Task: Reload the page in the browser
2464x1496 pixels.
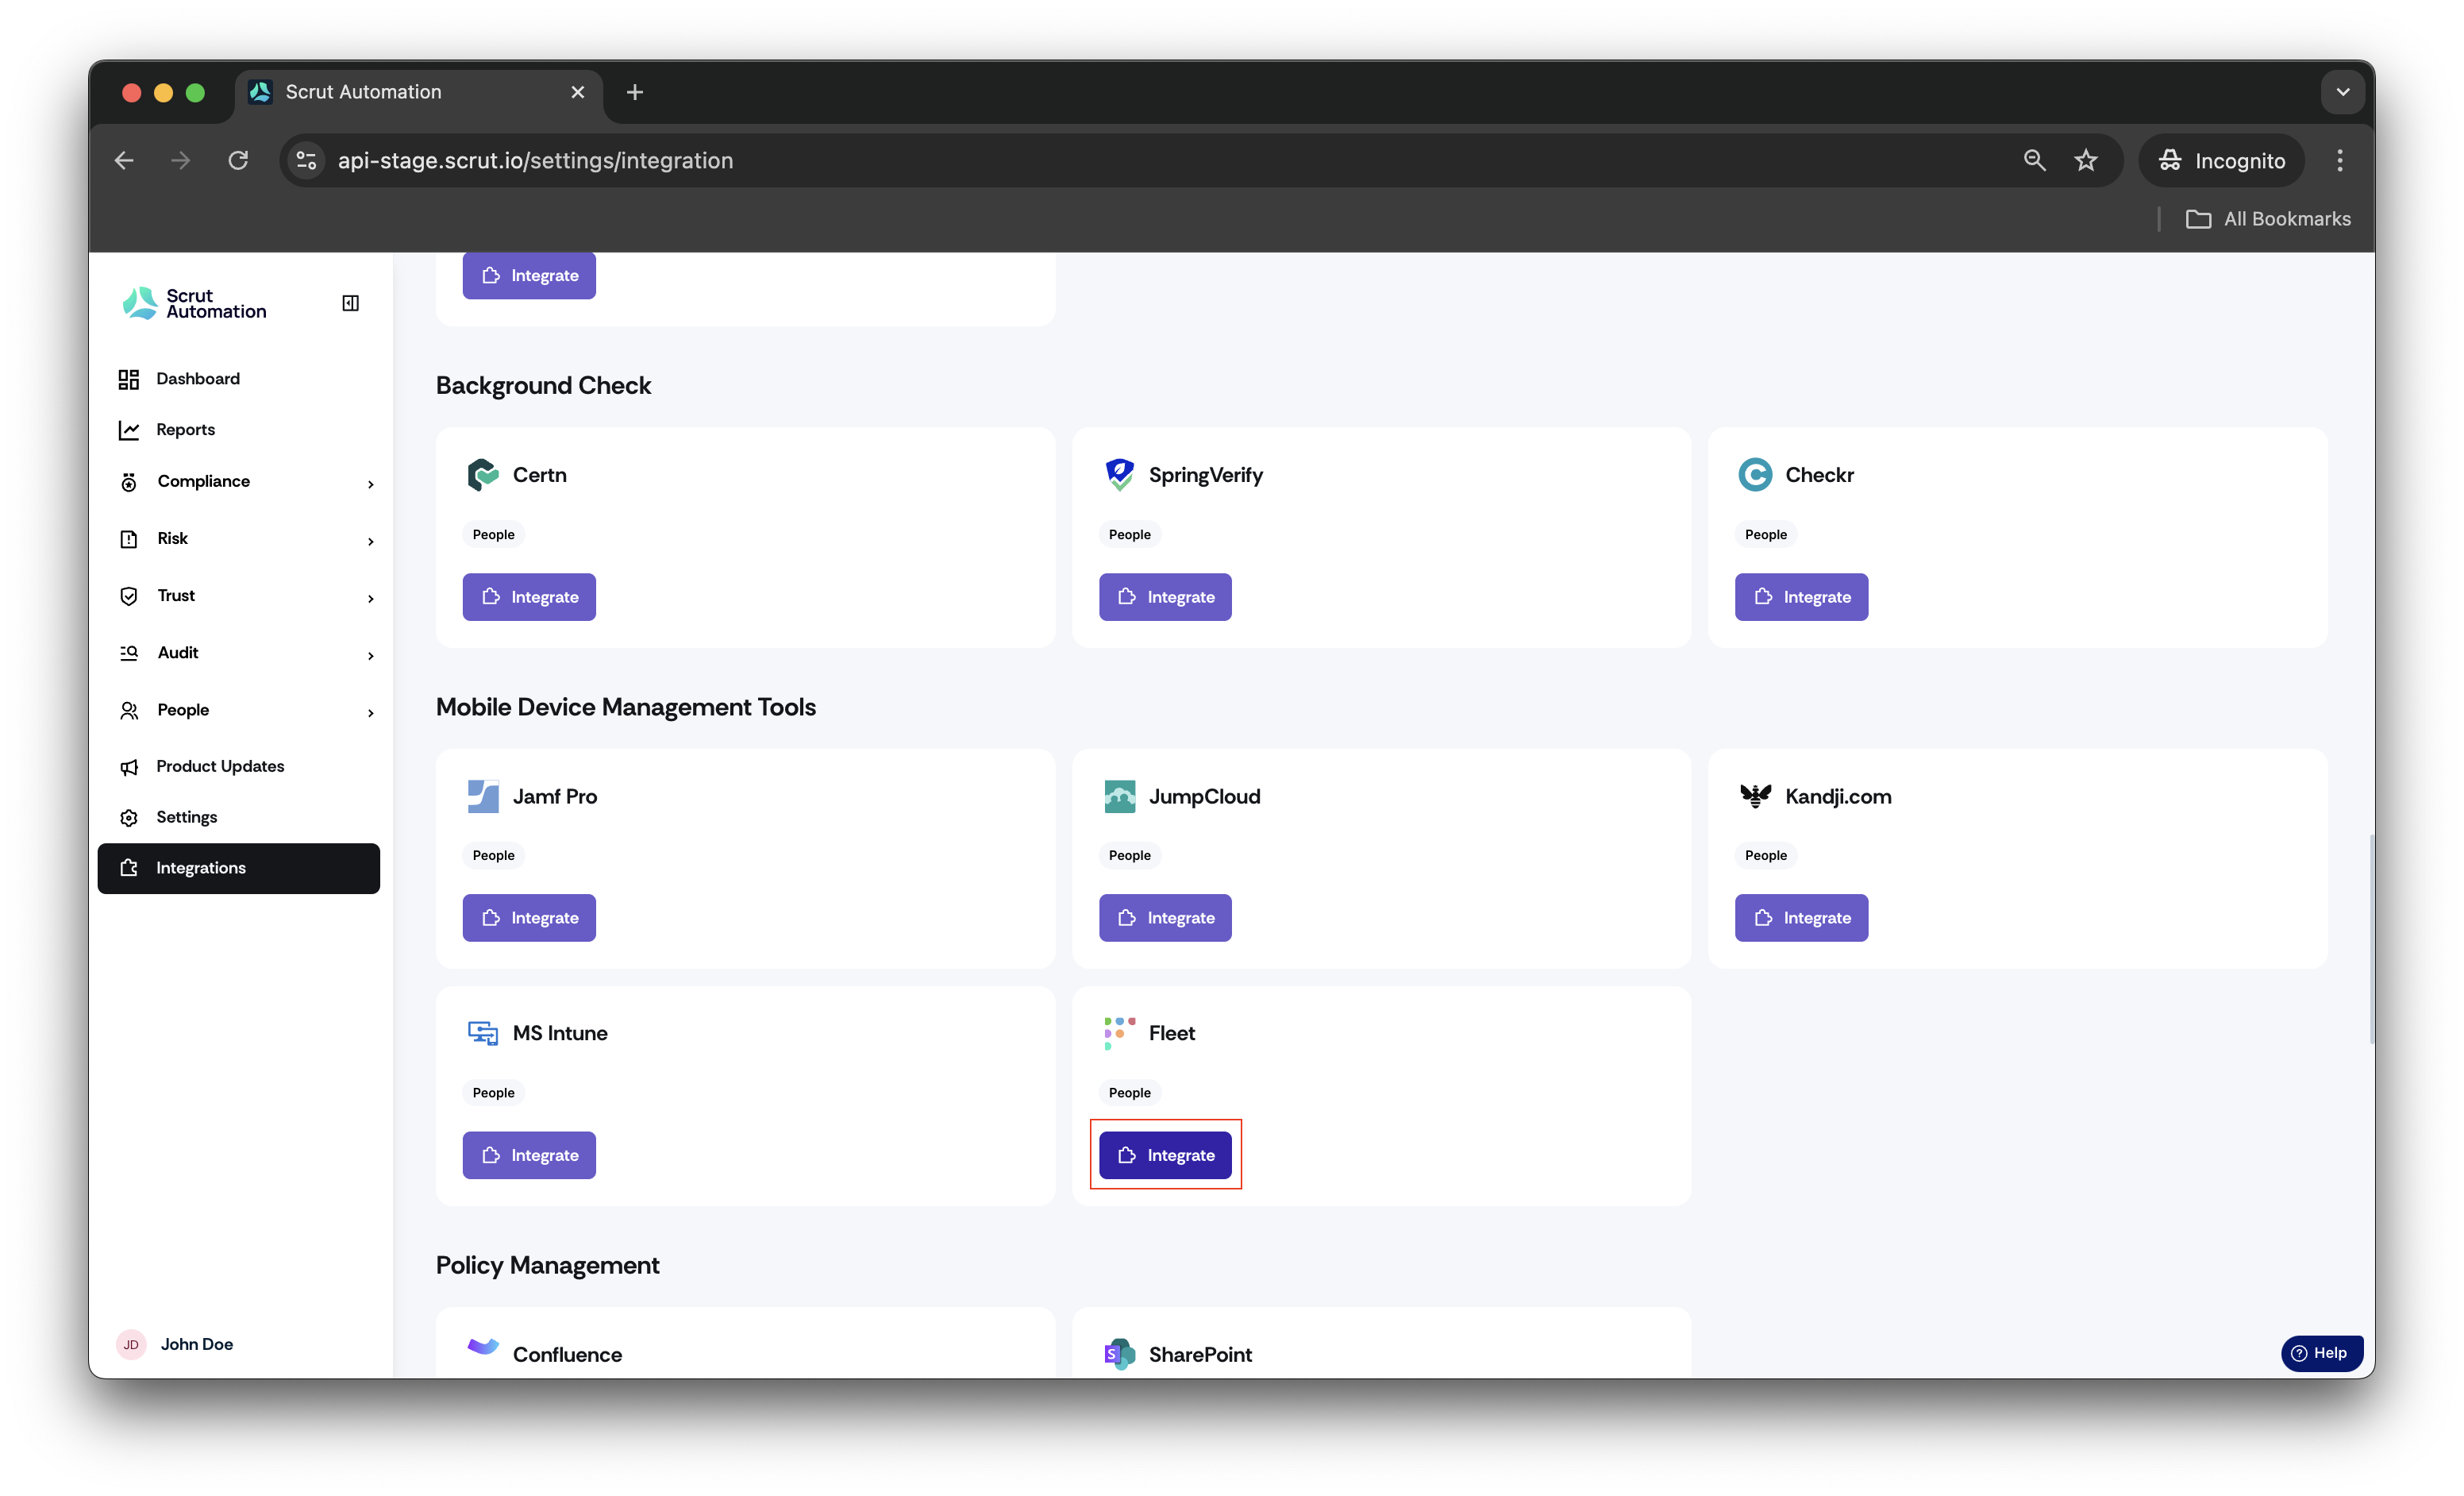Action: (238, 160)
